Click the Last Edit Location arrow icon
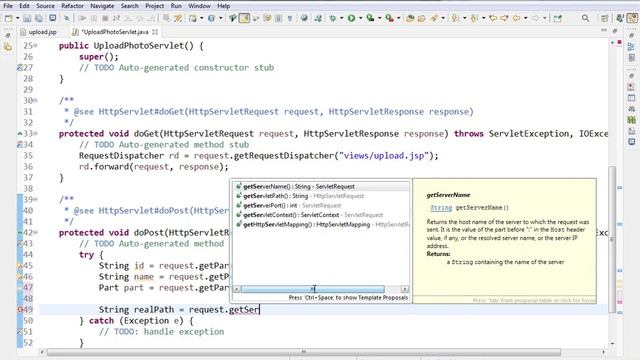Image resolution: width=640 pixels, height=360 pixels. tap(493, 18)
